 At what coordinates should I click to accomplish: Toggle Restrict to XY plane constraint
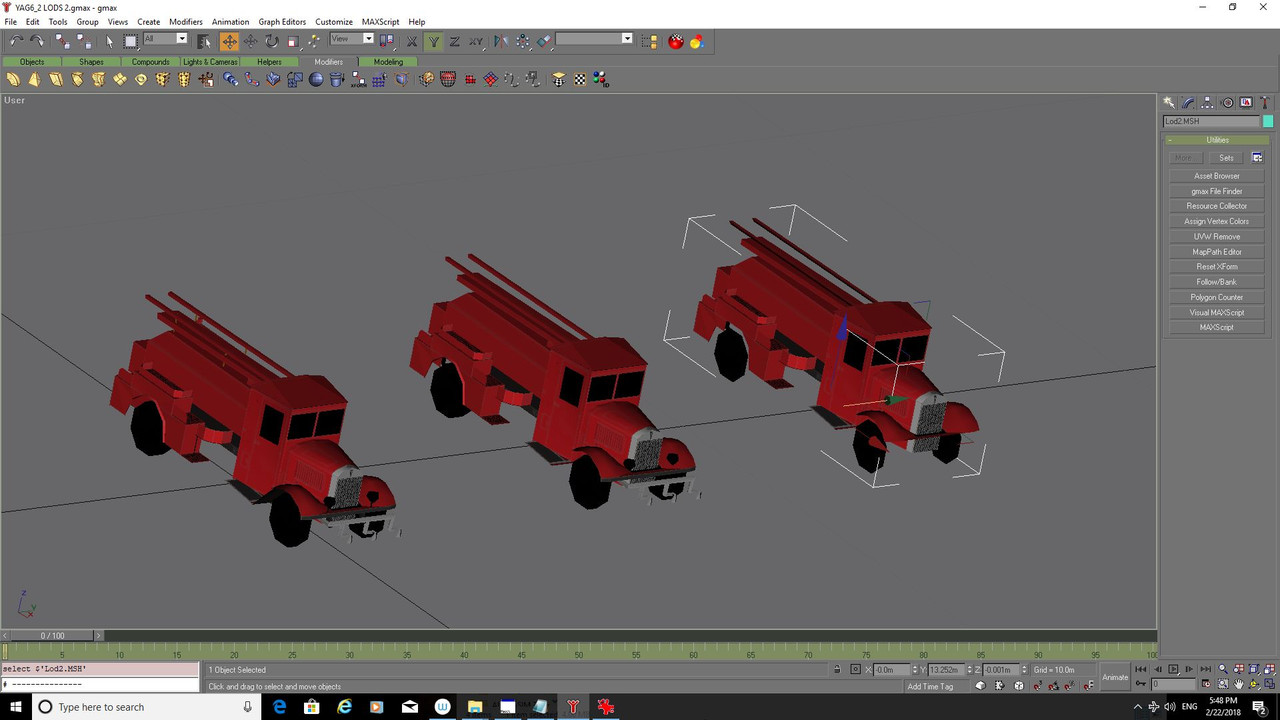point(476,41)
